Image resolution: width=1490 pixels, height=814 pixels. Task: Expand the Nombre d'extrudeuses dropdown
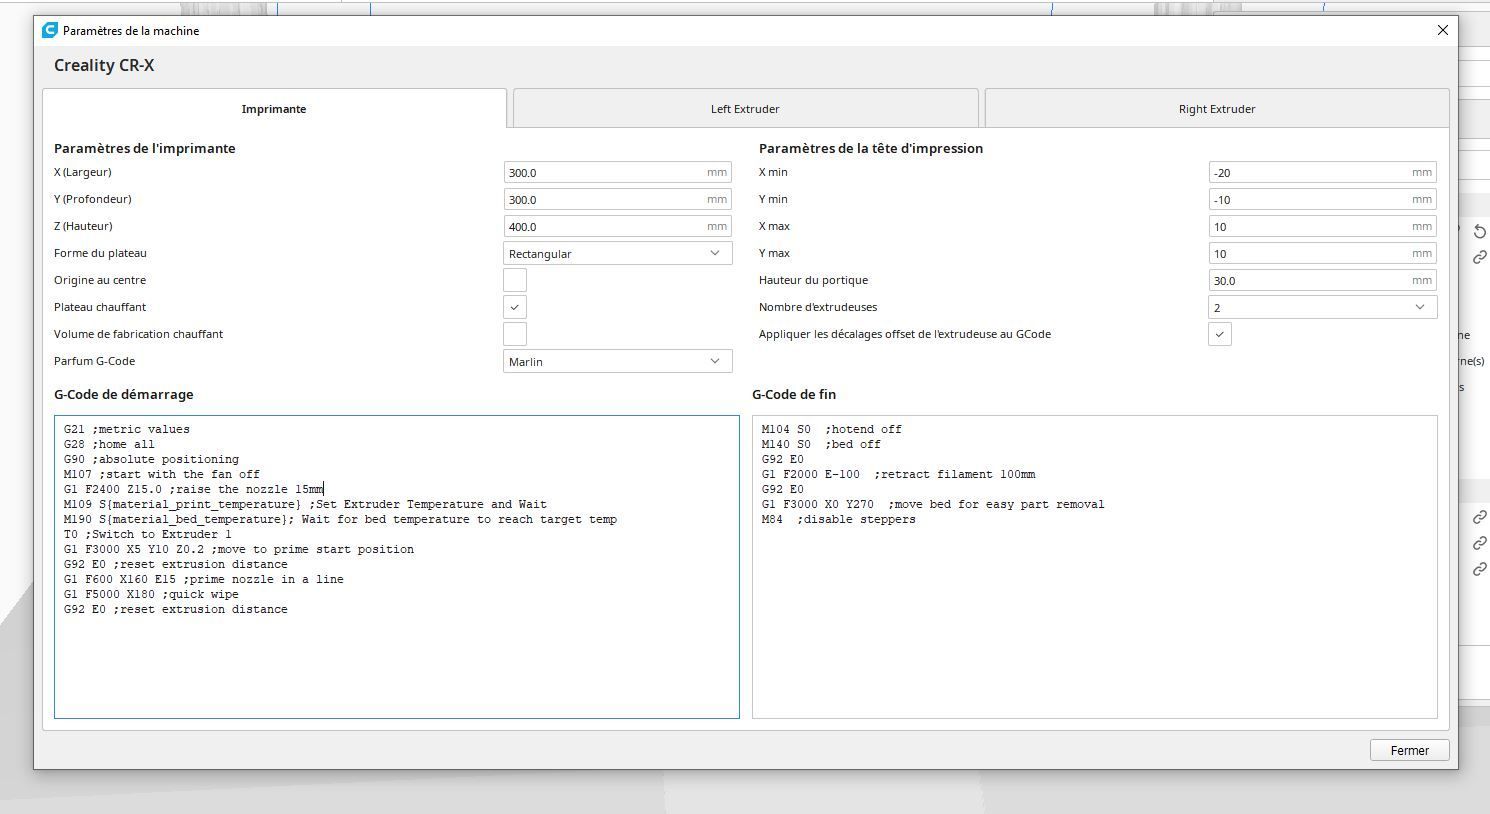click(1322, 307)
